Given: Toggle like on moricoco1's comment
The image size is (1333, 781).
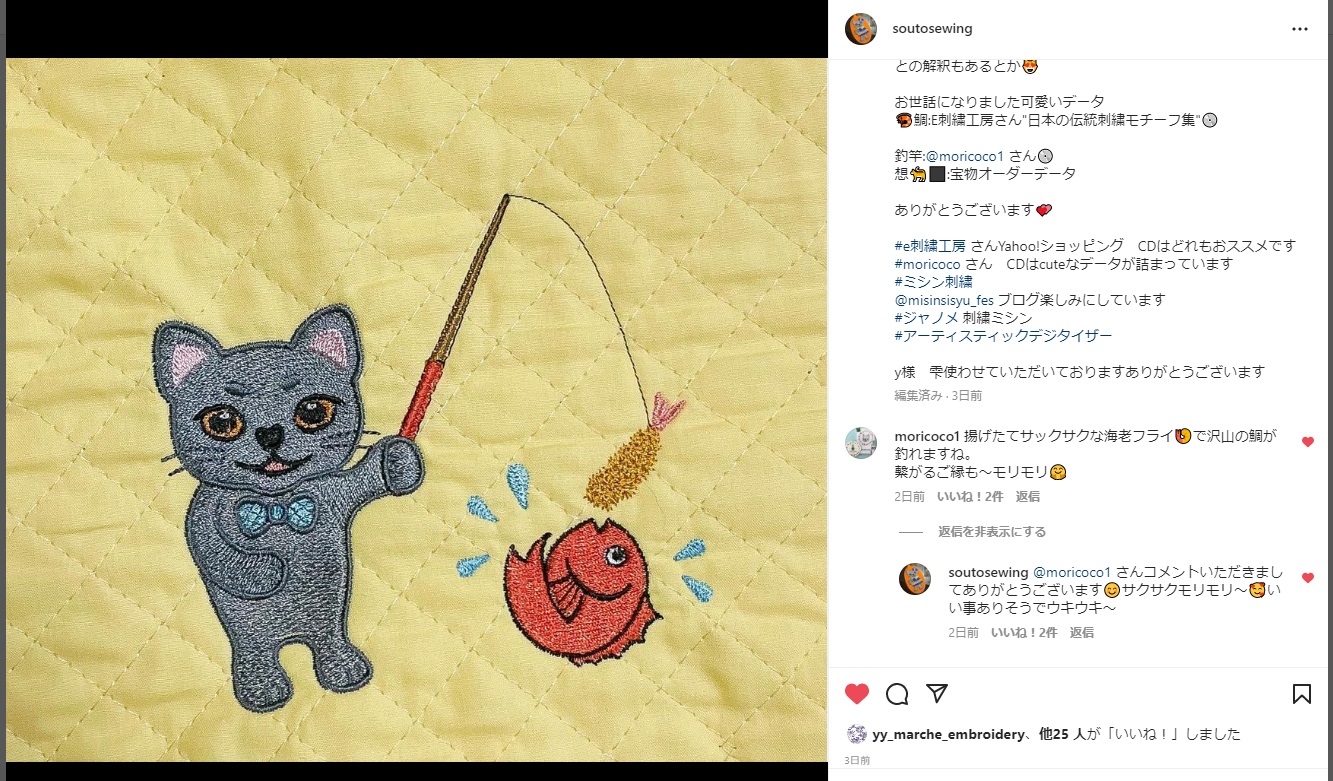Looking at the screenshot, I should click(1307, 442).
